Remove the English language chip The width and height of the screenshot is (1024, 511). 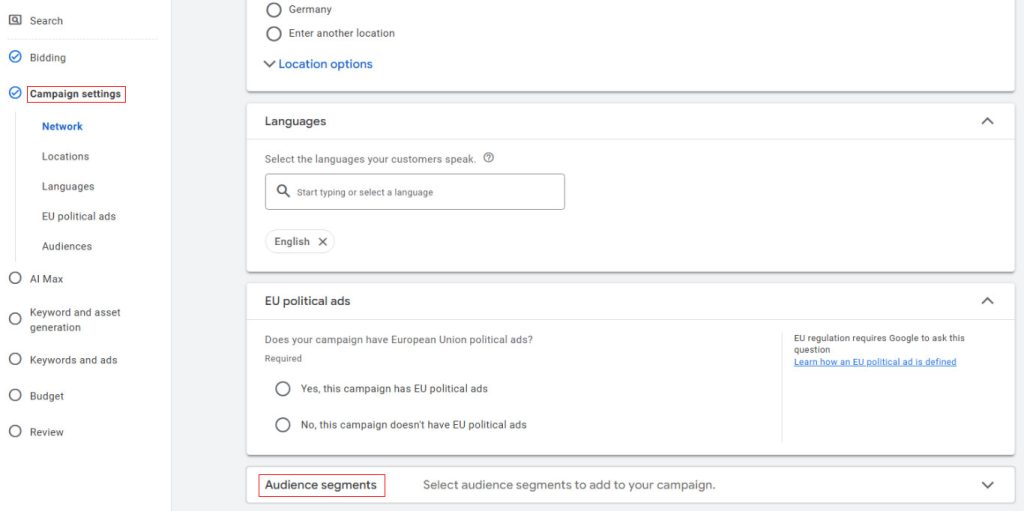tap(322, 242)
